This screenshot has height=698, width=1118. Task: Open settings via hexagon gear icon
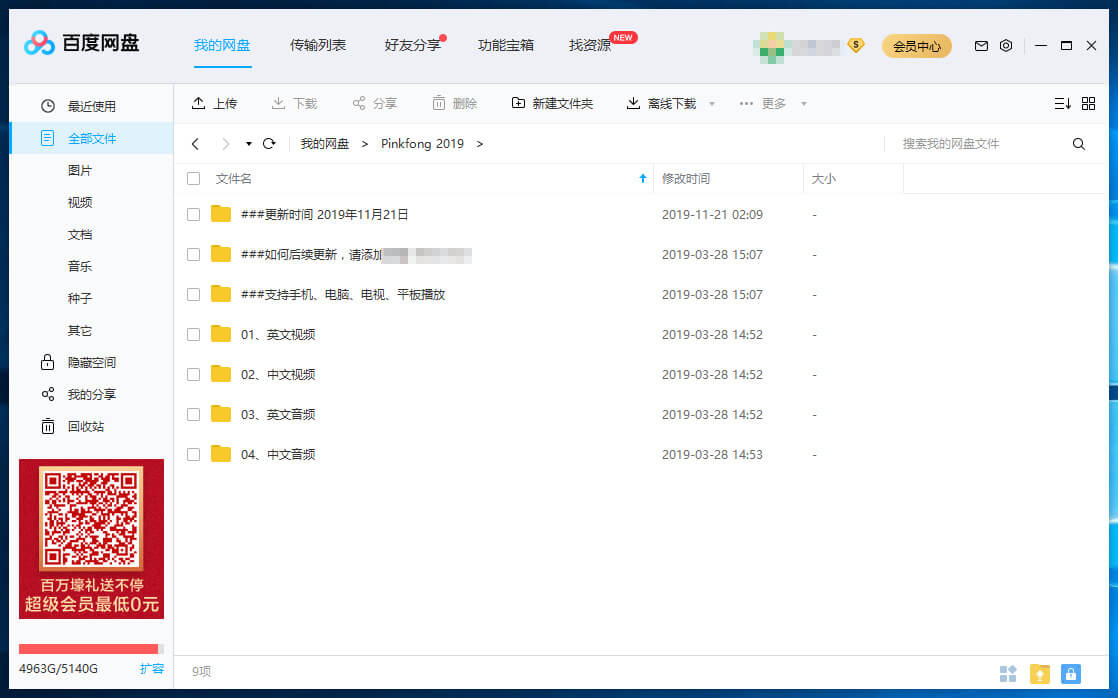click(1006, 46)
